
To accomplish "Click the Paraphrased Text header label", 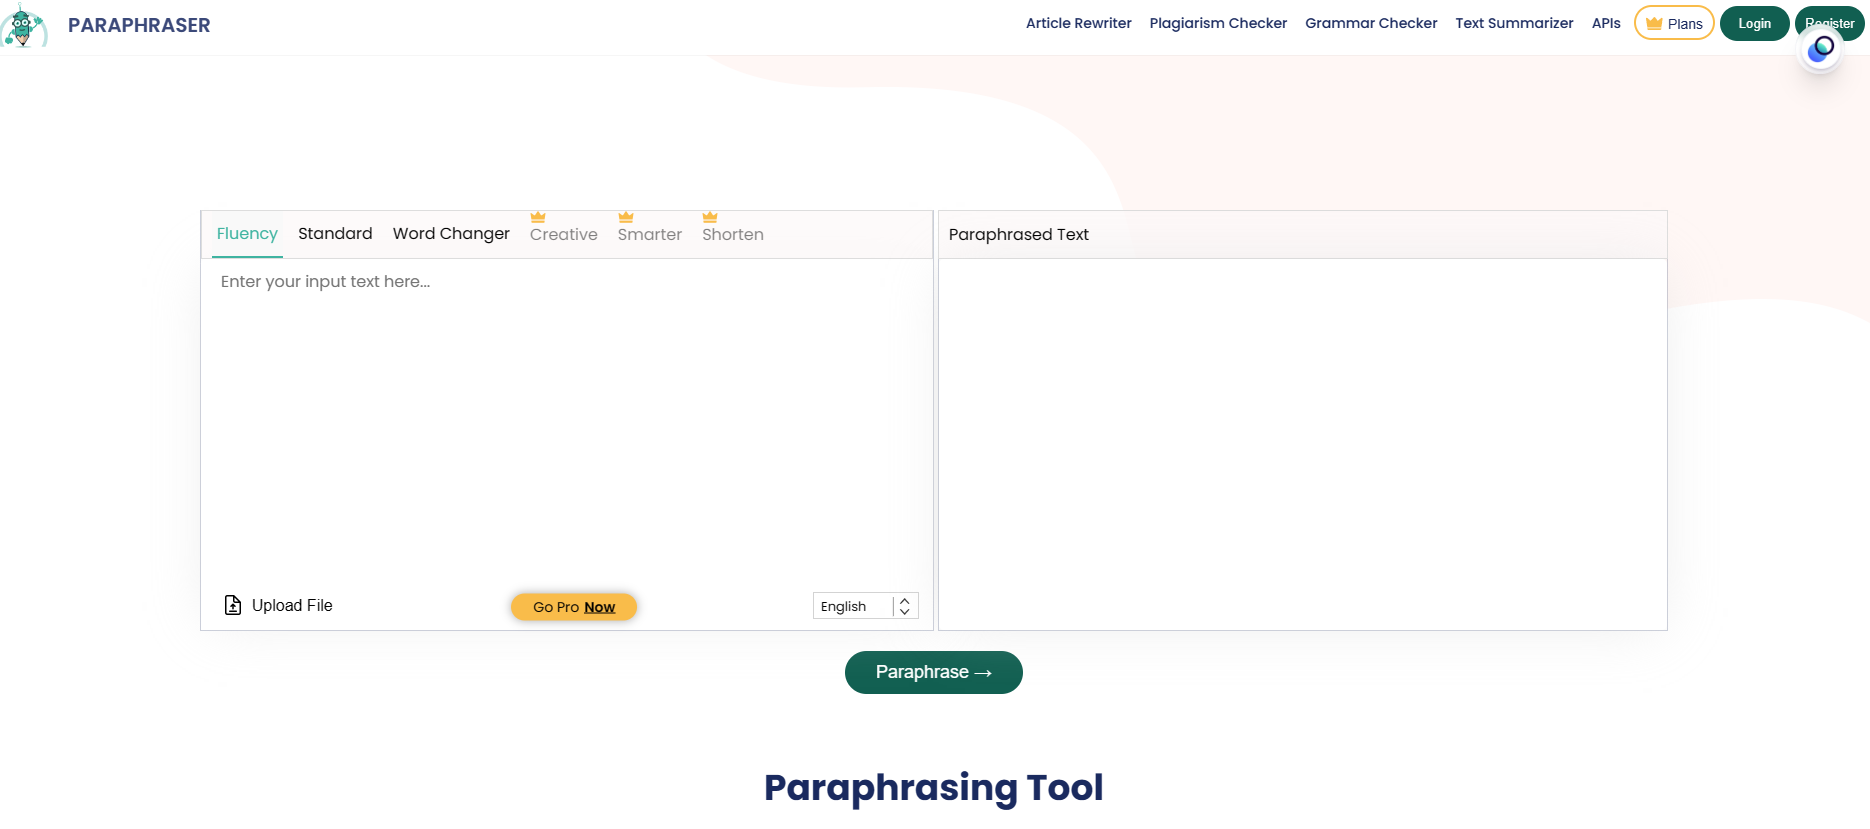I will click(x=1018, y=234).
